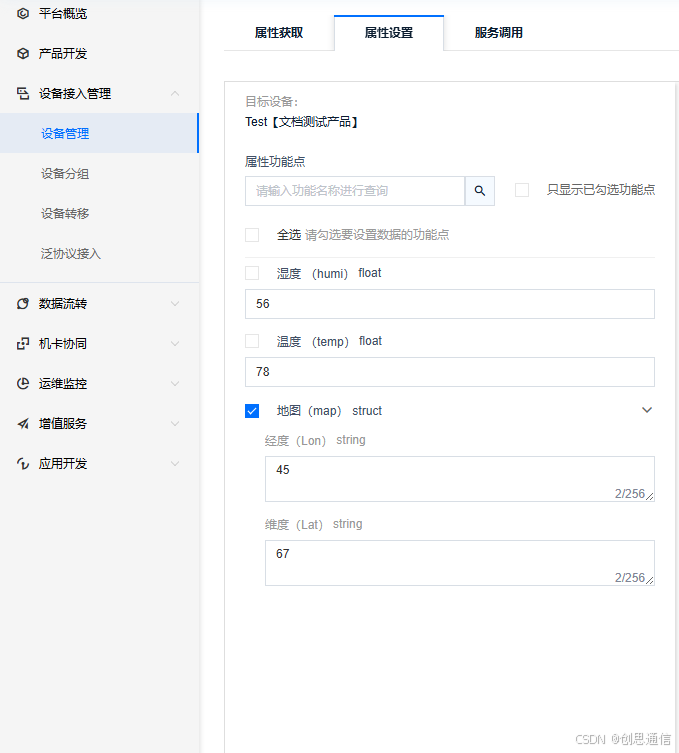679x753 pixels.
Task: Open 设备管理 in the sidebar
Action: (x=99, y=134)
